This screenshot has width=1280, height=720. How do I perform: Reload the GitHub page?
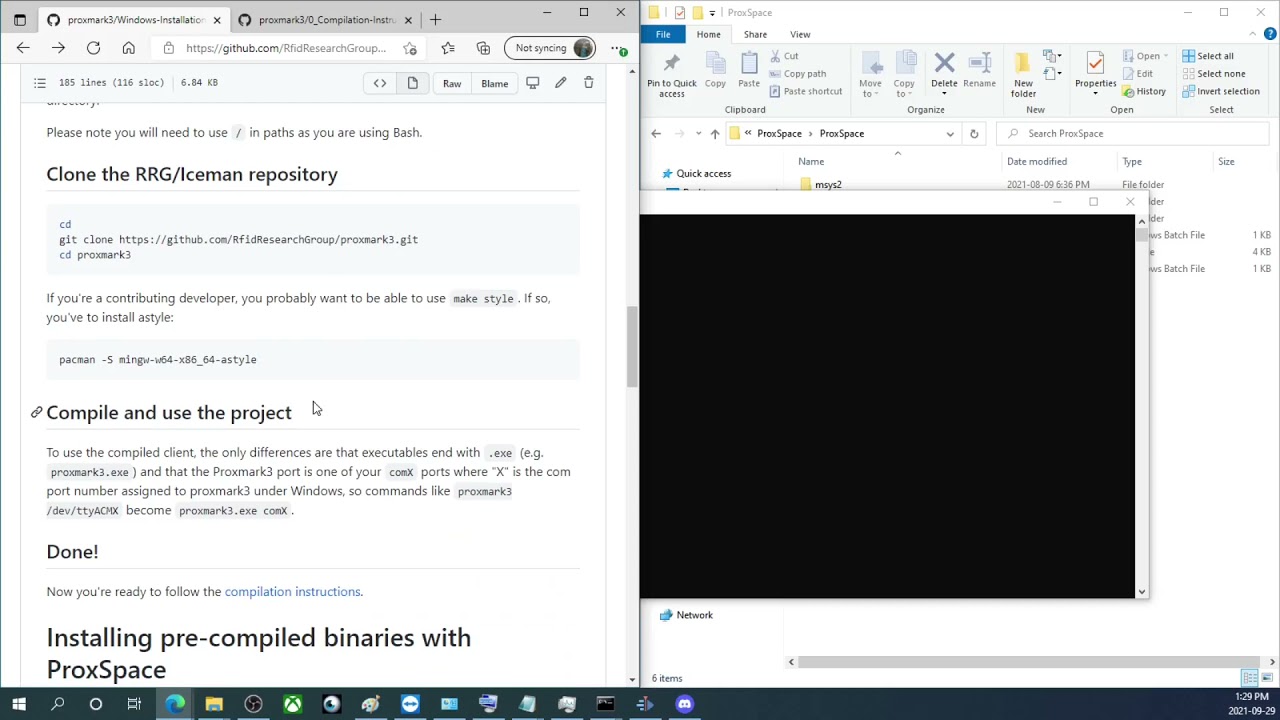(x=93, y=48)
